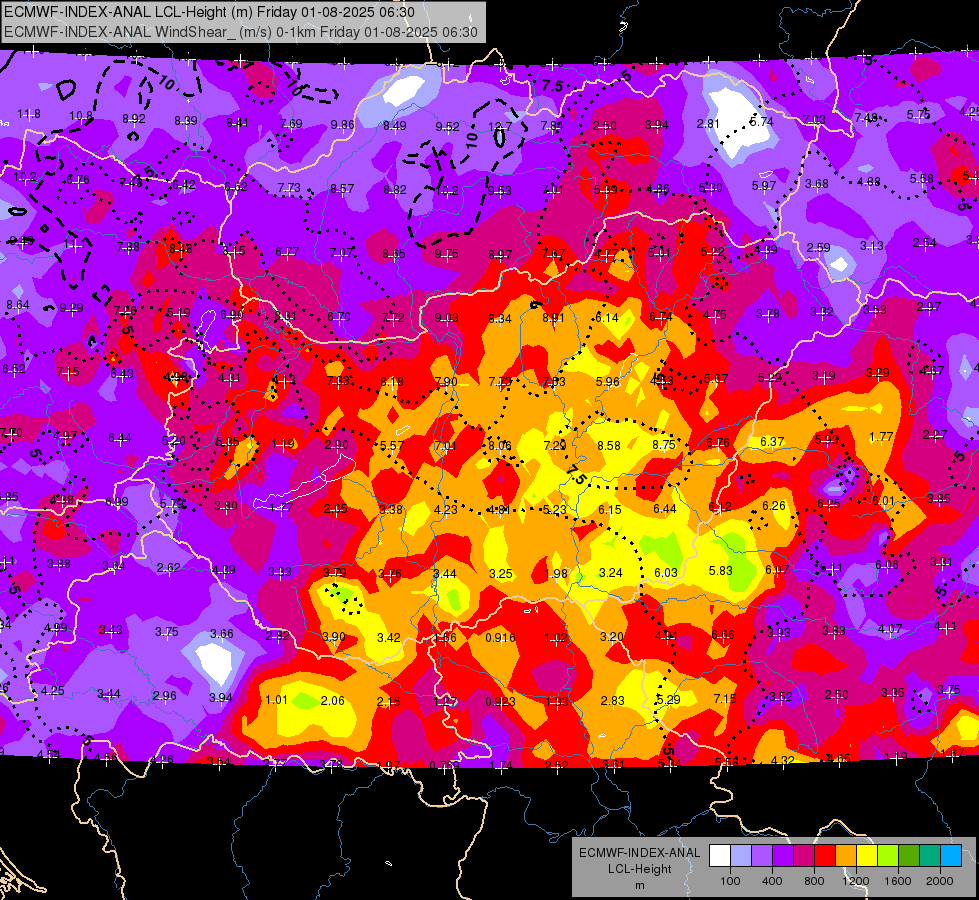Click the legend scale value 100

point(731,881)
